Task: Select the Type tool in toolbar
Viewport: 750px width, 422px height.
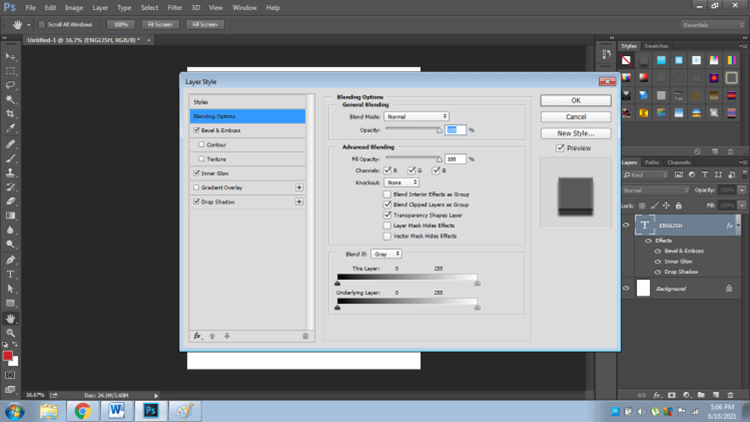Action: coord(11,273)
